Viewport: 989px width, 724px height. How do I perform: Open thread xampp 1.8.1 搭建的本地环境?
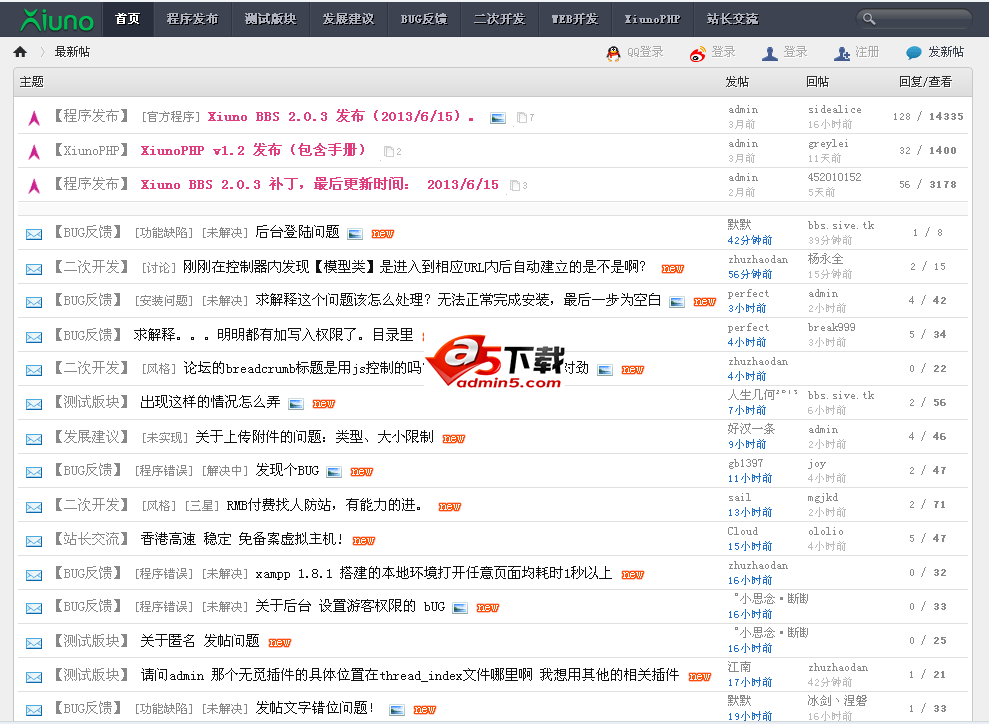pos(433,573)
